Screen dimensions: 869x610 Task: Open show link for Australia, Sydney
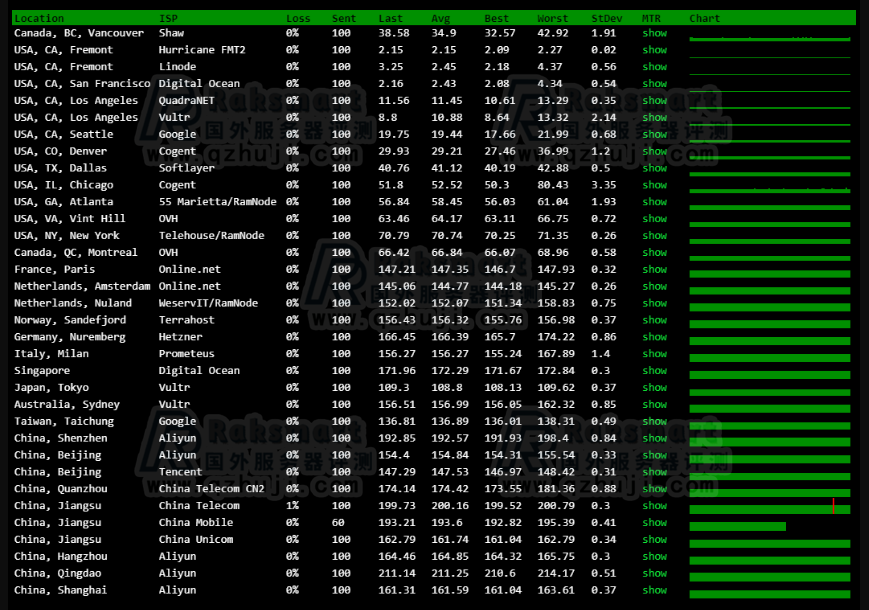click(x=655, y=404)
